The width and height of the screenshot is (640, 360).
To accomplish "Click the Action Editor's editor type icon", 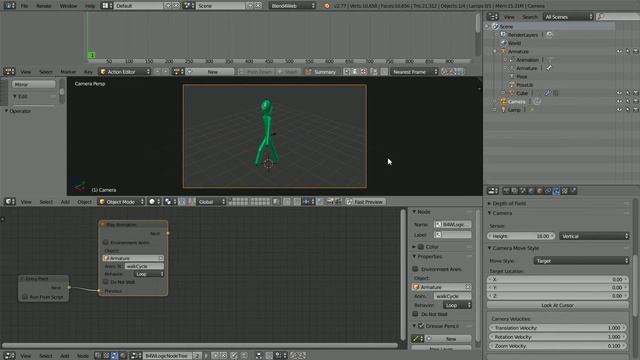I will pyautogui.click(x=9, y=72).
